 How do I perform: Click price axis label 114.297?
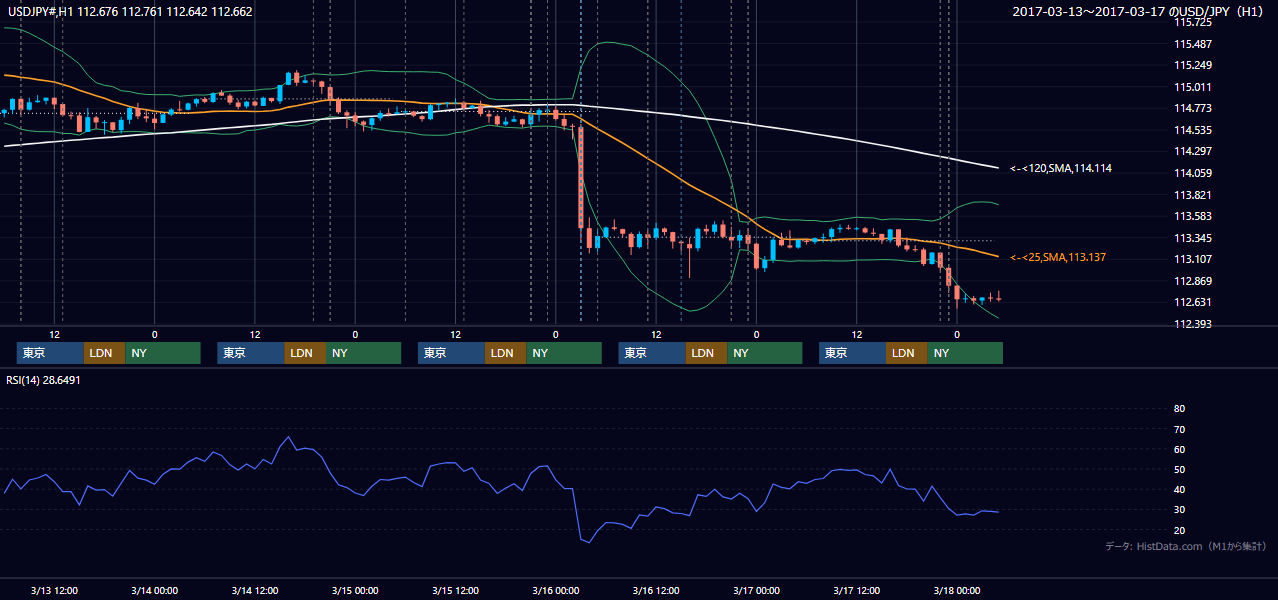point(1193,151)
